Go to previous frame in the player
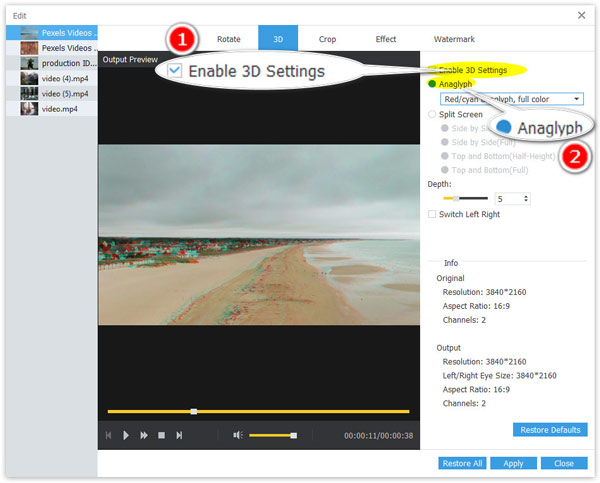This screenshot has height=483, width=600. pos(108,435)
